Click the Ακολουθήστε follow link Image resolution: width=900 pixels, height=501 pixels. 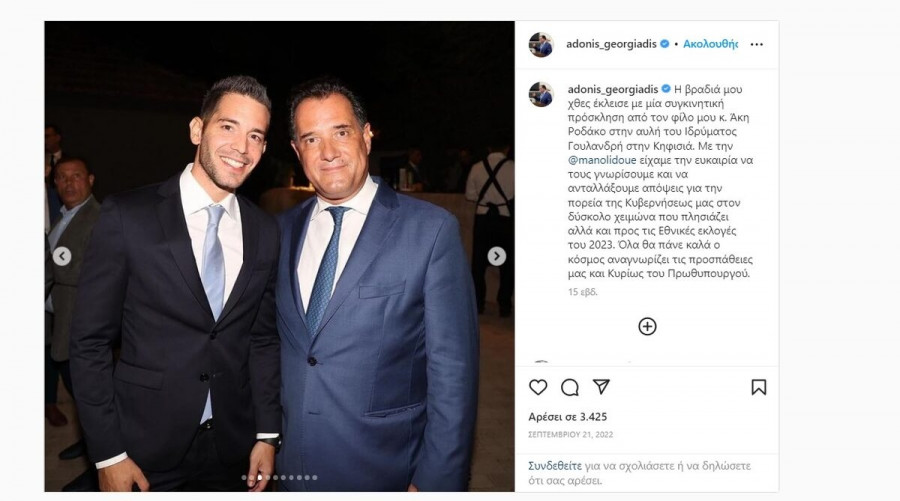click(x=710, y=44)
